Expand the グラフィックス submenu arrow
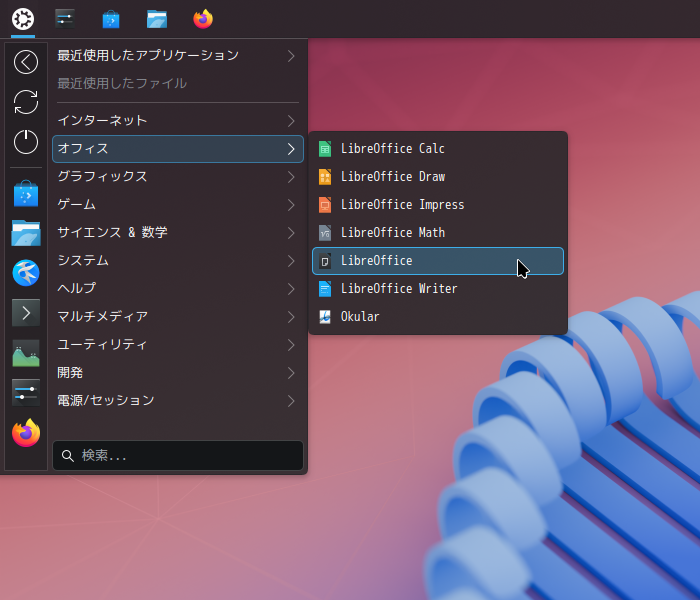This screenshot has width=700, height=600. 291,177
